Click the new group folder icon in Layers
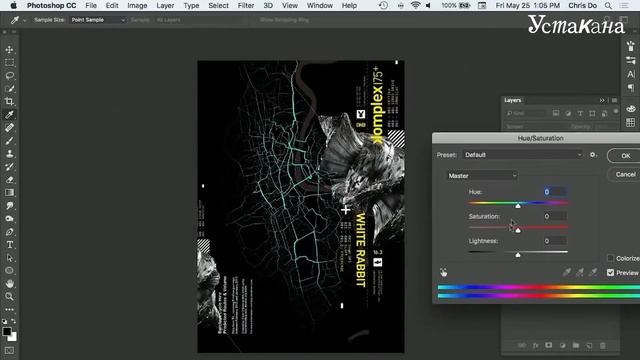Screen dimensions: 640x360 (x=576, y=345)
